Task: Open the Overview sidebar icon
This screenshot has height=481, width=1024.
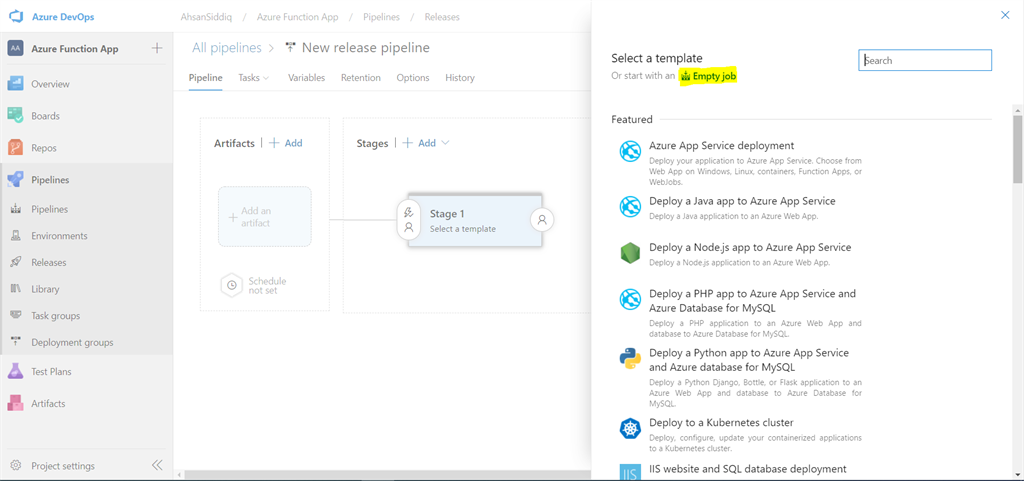Action: click(x=16, y=84)
